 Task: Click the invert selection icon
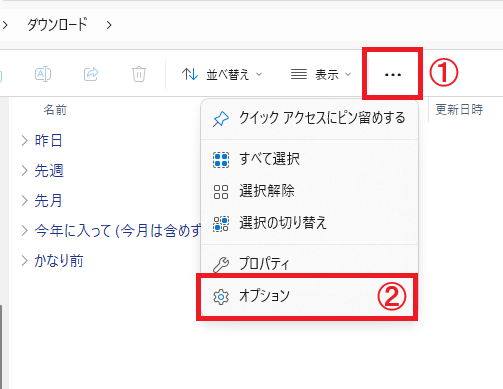tap(221, 224)
